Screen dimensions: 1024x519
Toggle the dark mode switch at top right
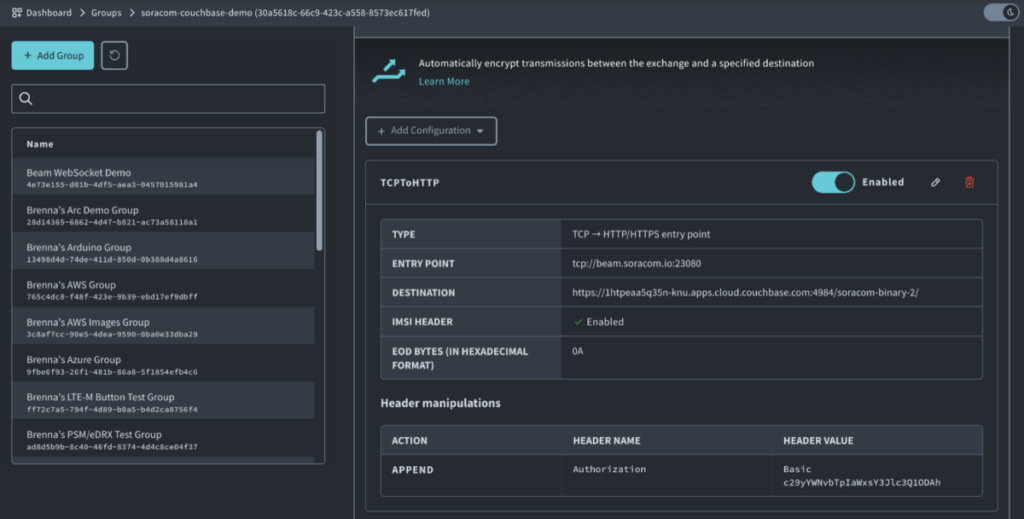[x=999, y=13]
